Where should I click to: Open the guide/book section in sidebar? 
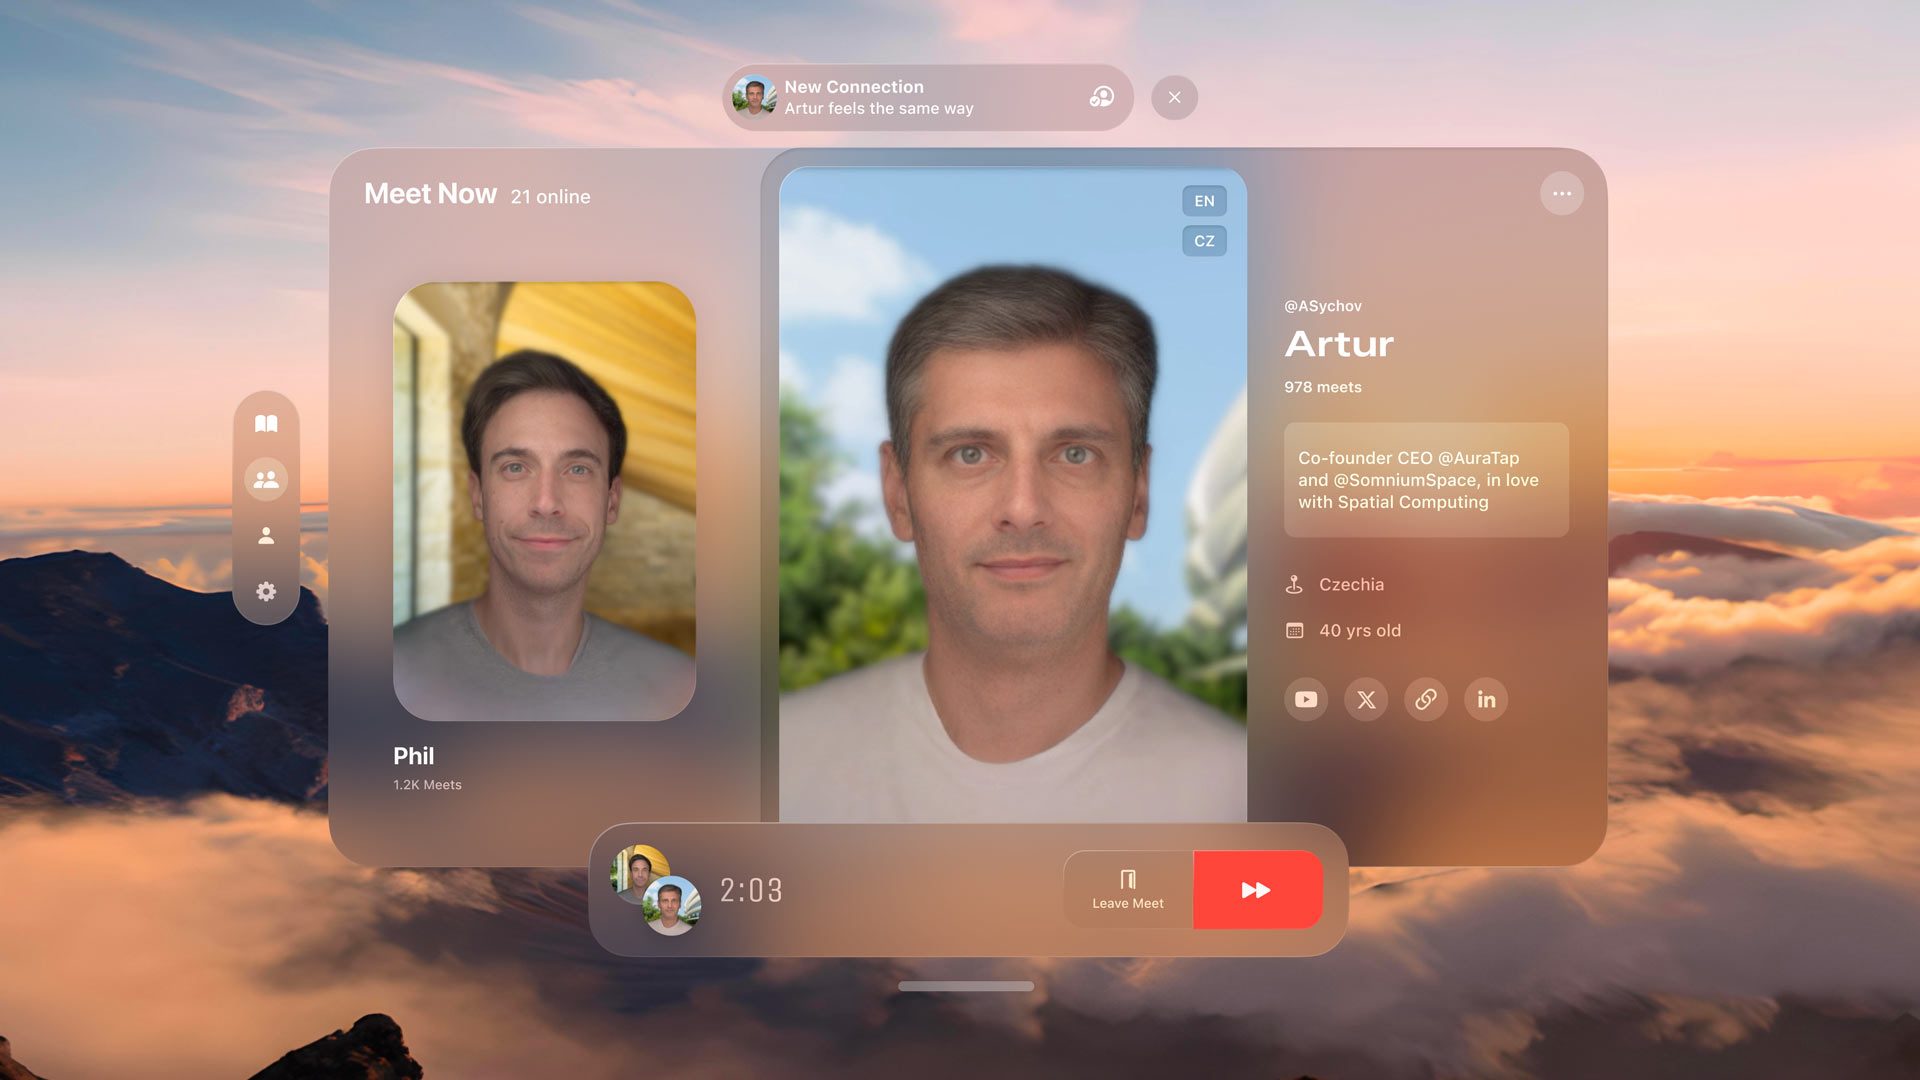(266, 422)
